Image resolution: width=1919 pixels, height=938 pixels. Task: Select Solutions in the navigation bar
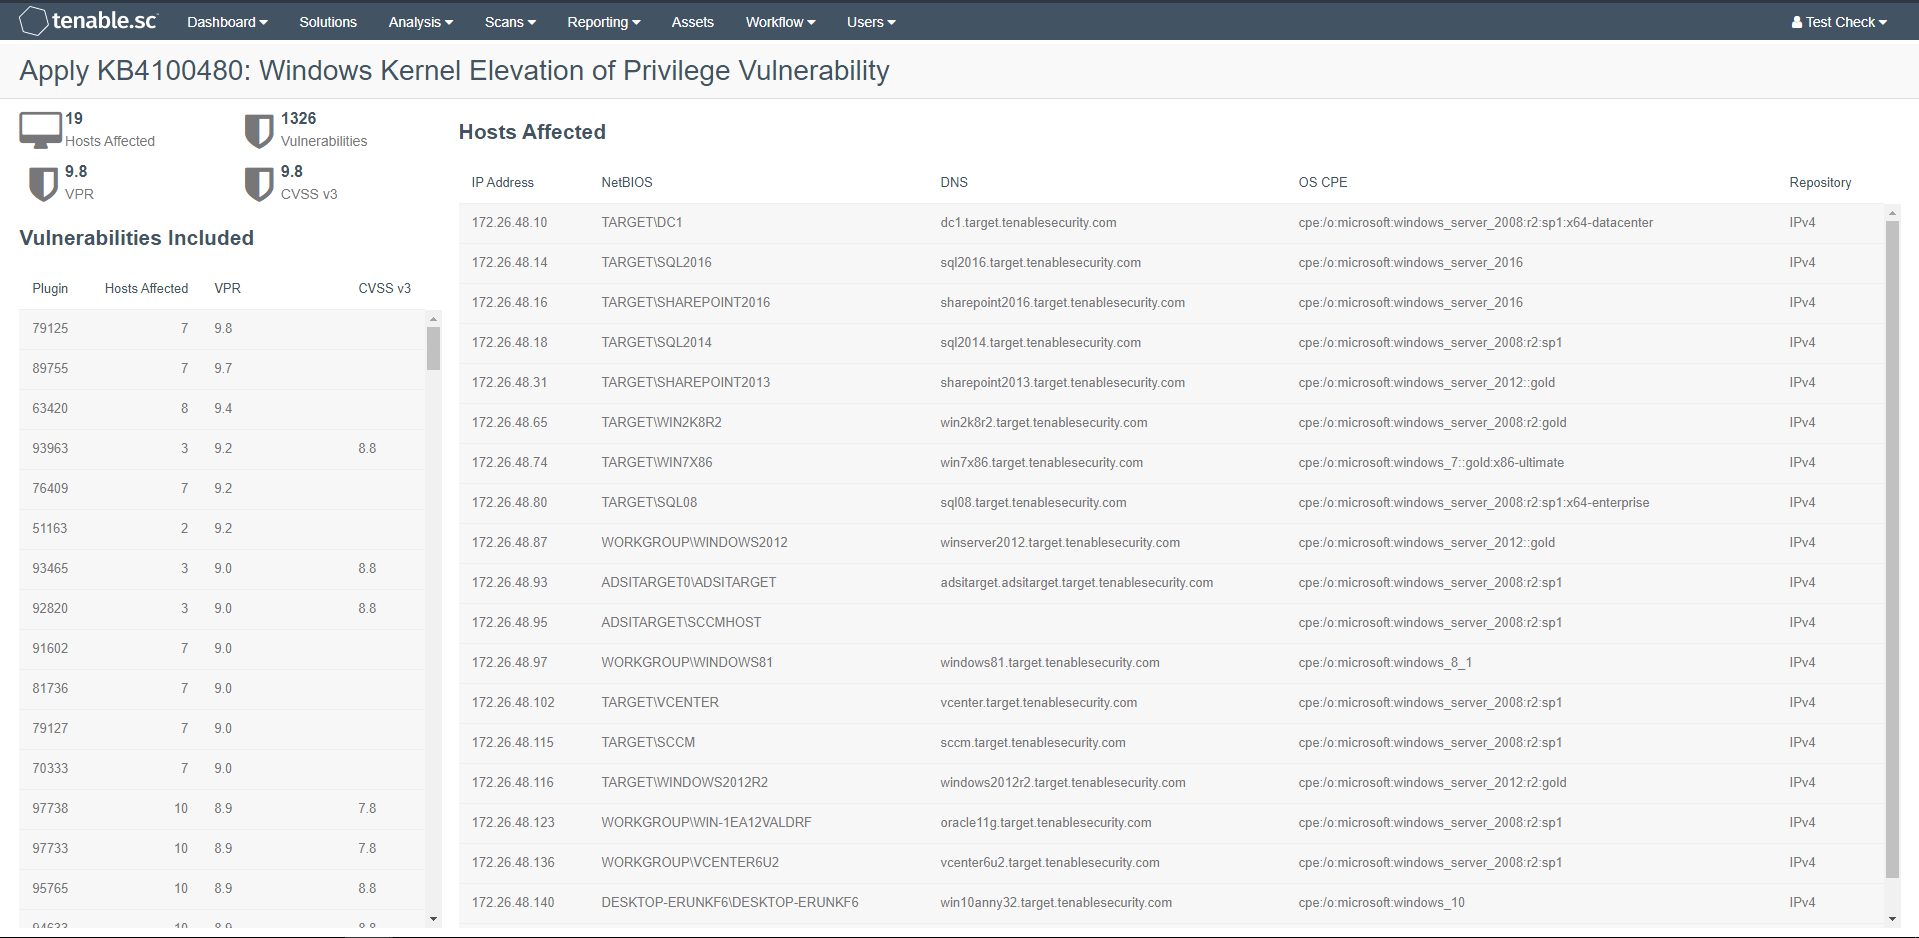(x=328, y=21)
